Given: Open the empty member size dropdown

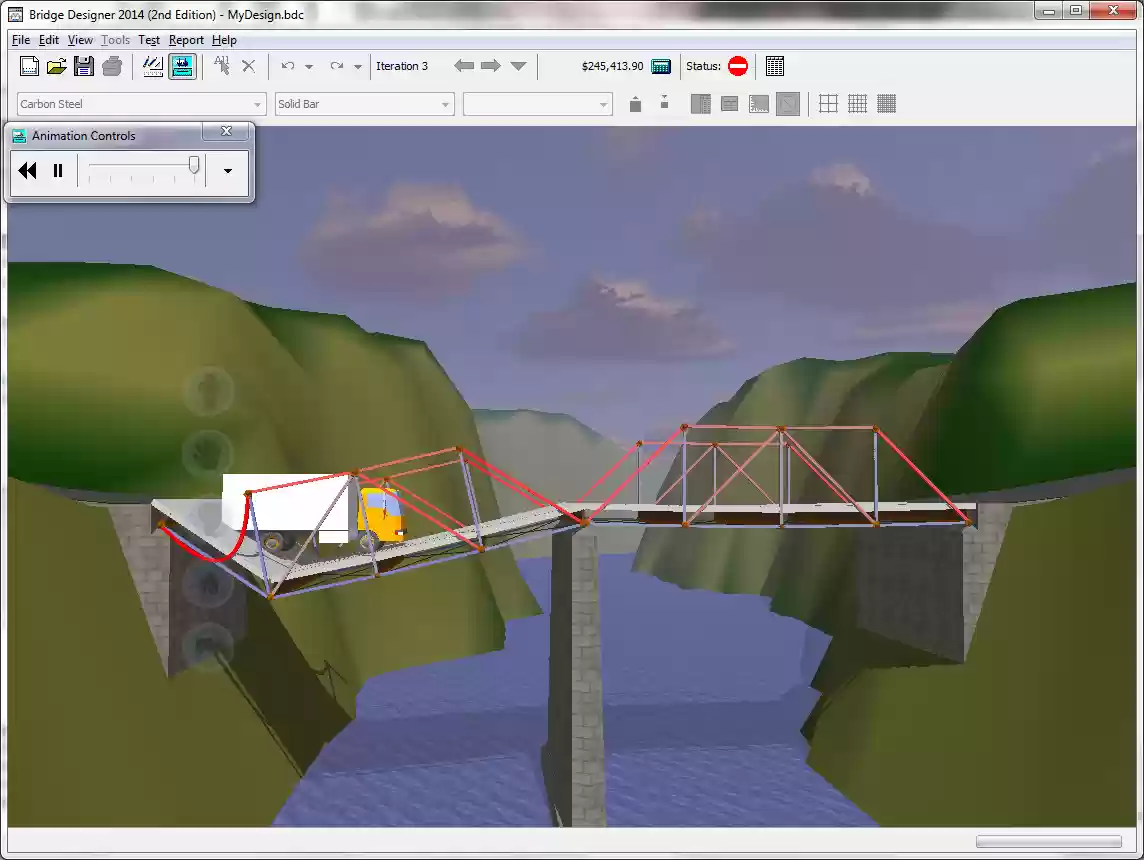Looking at the screenshot, I should pyautogui.click(x=538, y=104).
